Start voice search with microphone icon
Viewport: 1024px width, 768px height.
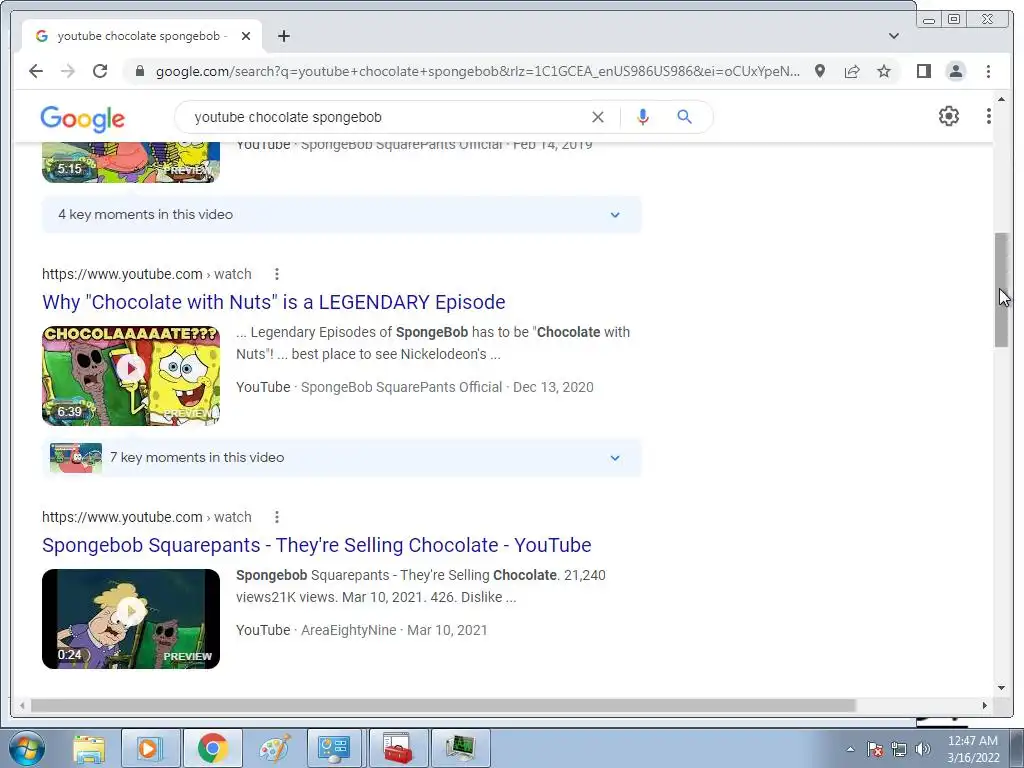tap(643, 117)
